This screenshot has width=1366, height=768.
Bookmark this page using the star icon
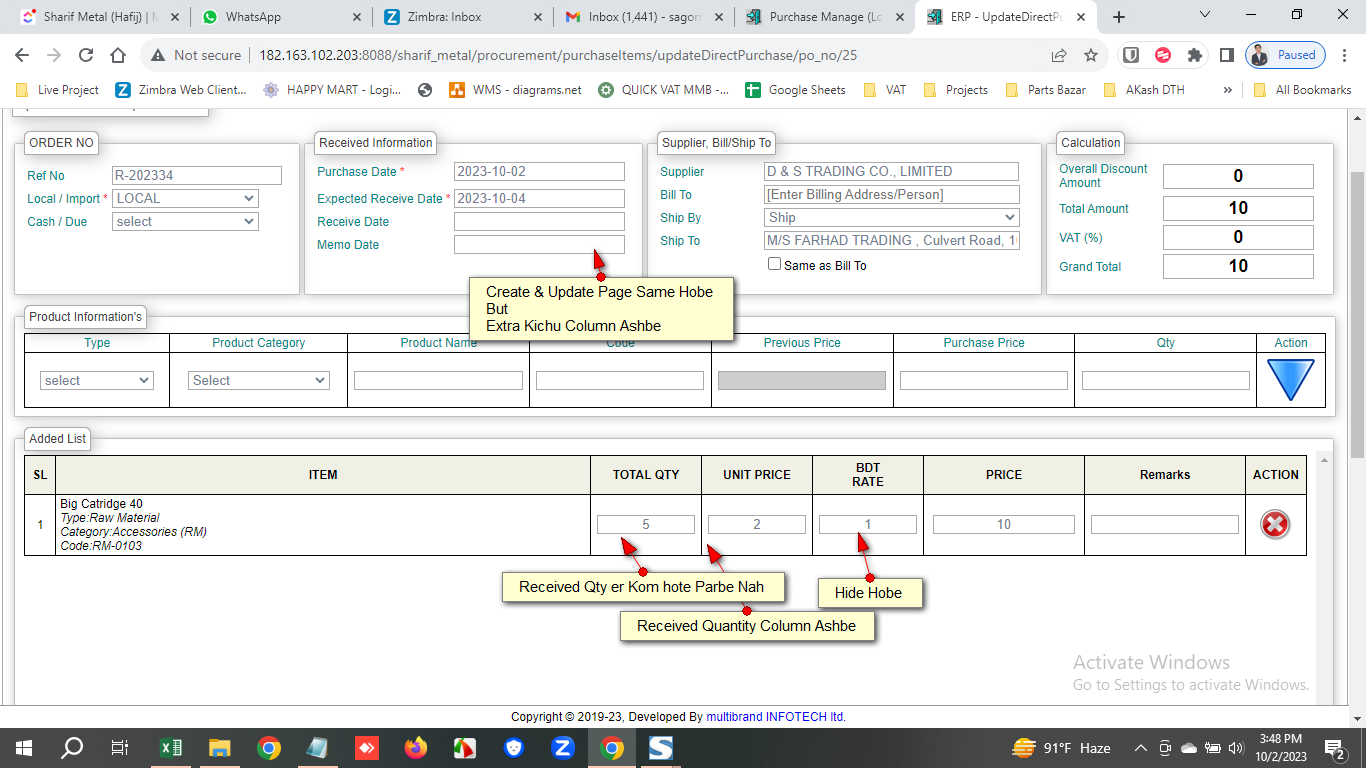(1091, 56)
